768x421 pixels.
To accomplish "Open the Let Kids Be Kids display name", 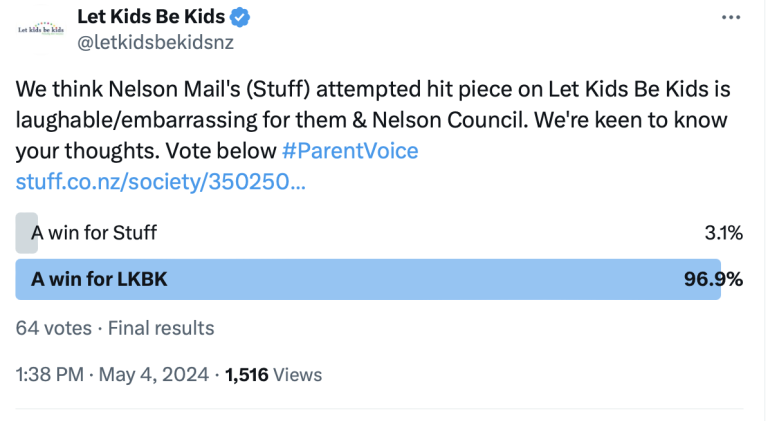I will [x=151, y=17].
